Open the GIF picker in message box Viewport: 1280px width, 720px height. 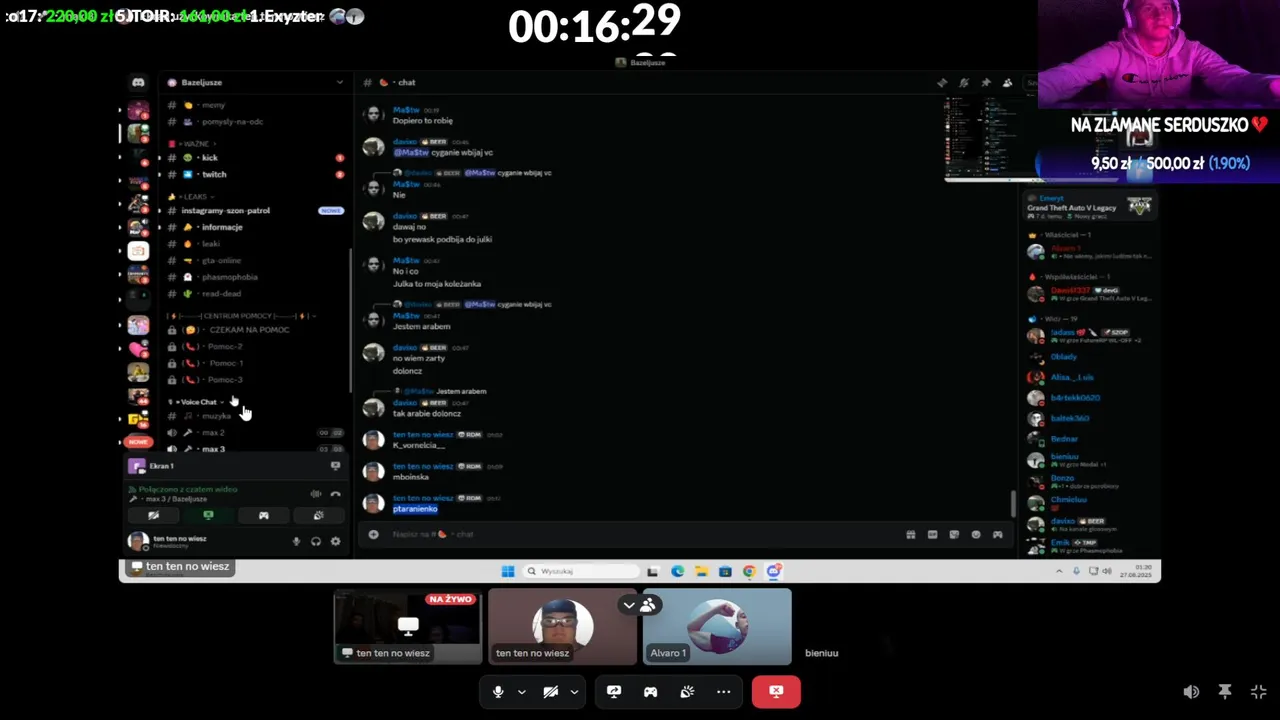click(x=932, y=534)
